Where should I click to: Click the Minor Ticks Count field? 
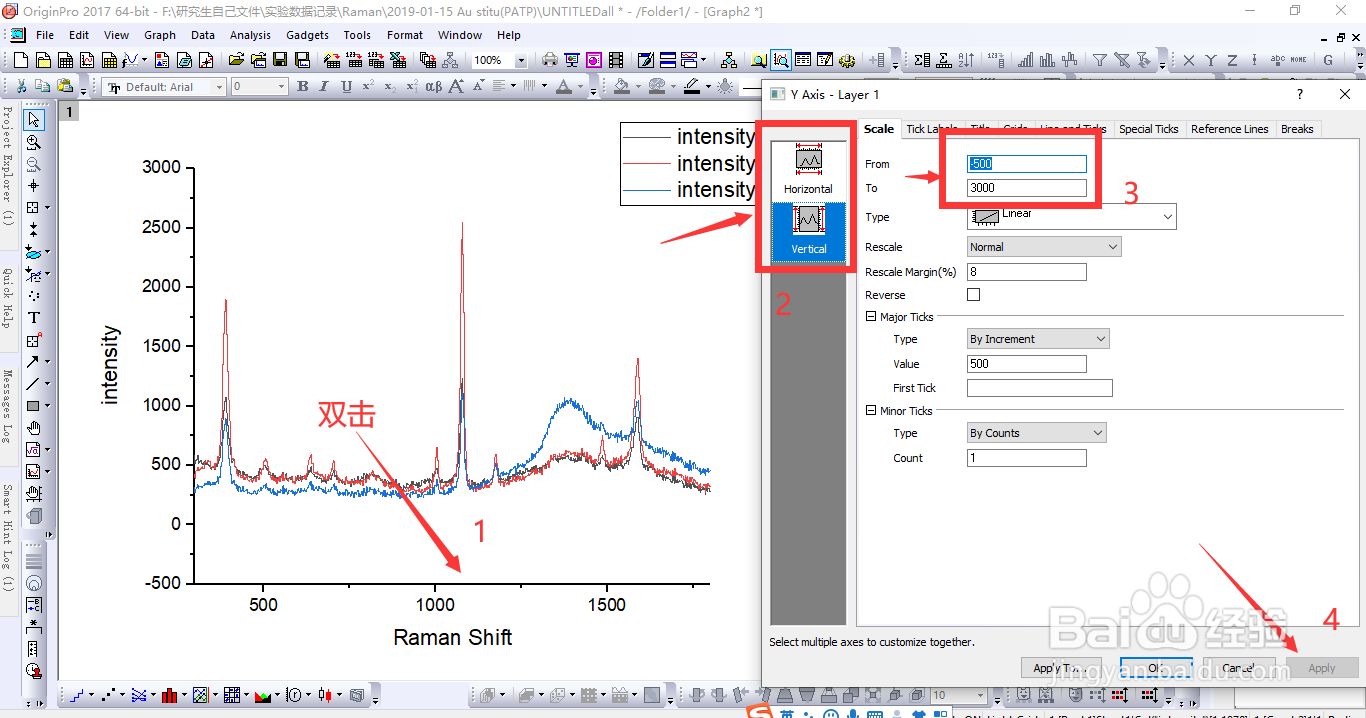[1026, 458]
